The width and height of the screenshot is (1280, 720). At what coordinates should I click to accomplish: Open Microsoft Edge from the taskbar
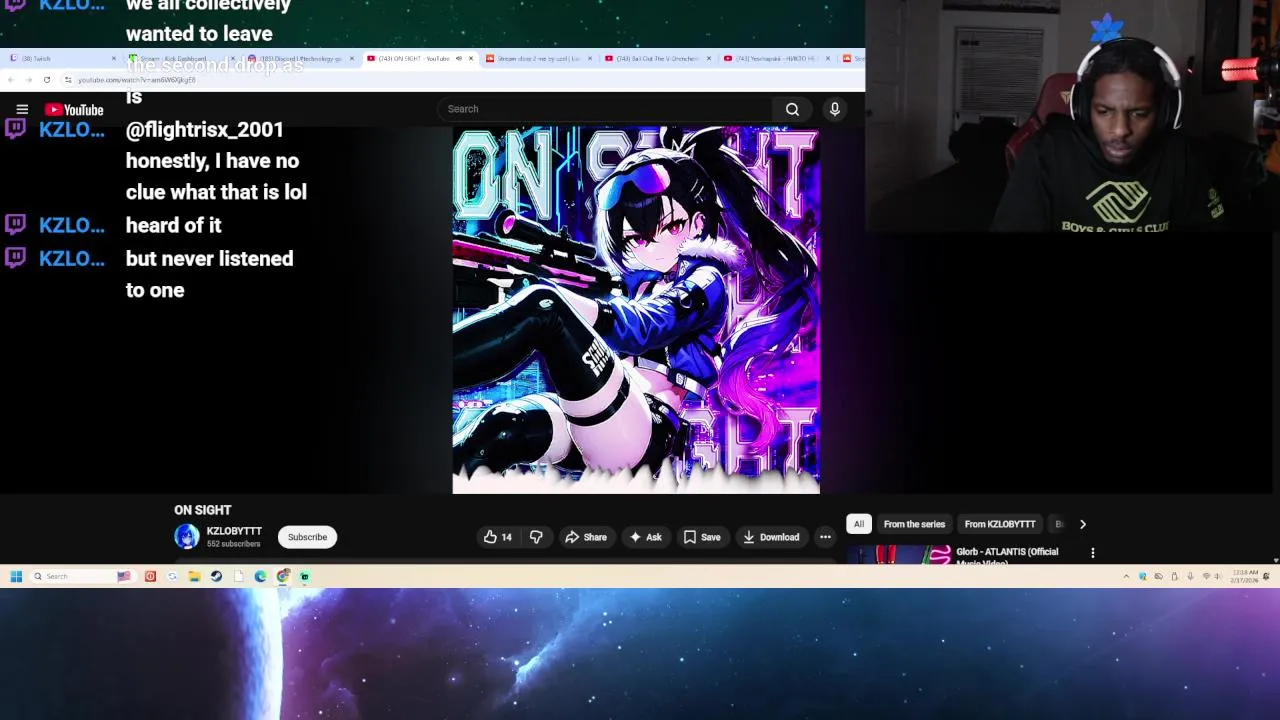[260, 576]
